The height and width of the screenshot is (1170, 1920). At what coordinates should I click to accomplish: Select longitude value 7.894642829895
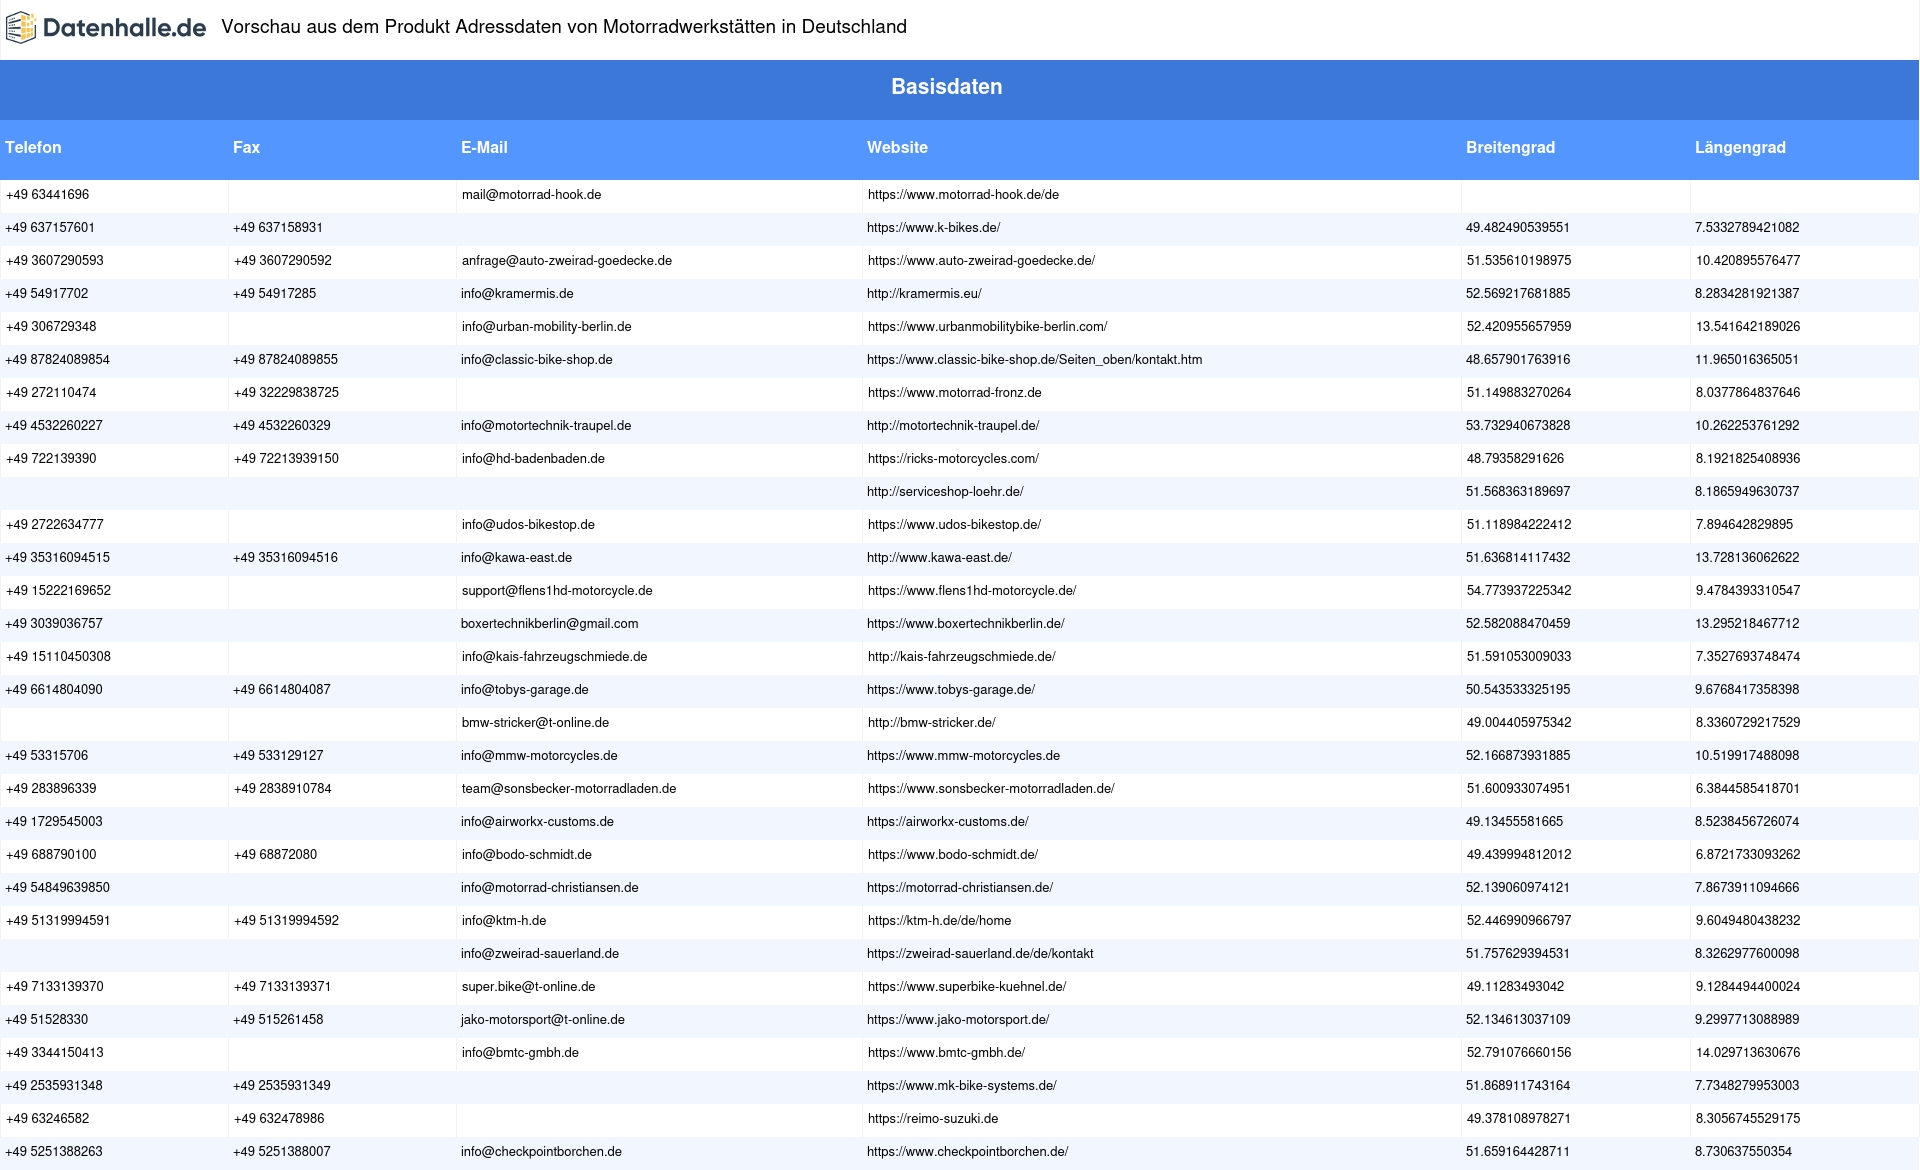pos(1744,525)
